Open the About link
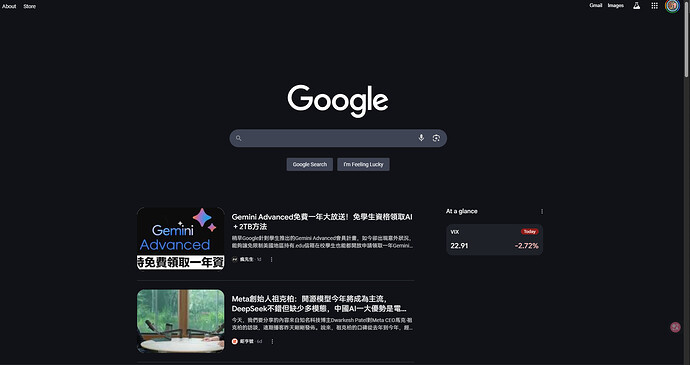Viewport: 690px width, 365px height. [9, 6]
